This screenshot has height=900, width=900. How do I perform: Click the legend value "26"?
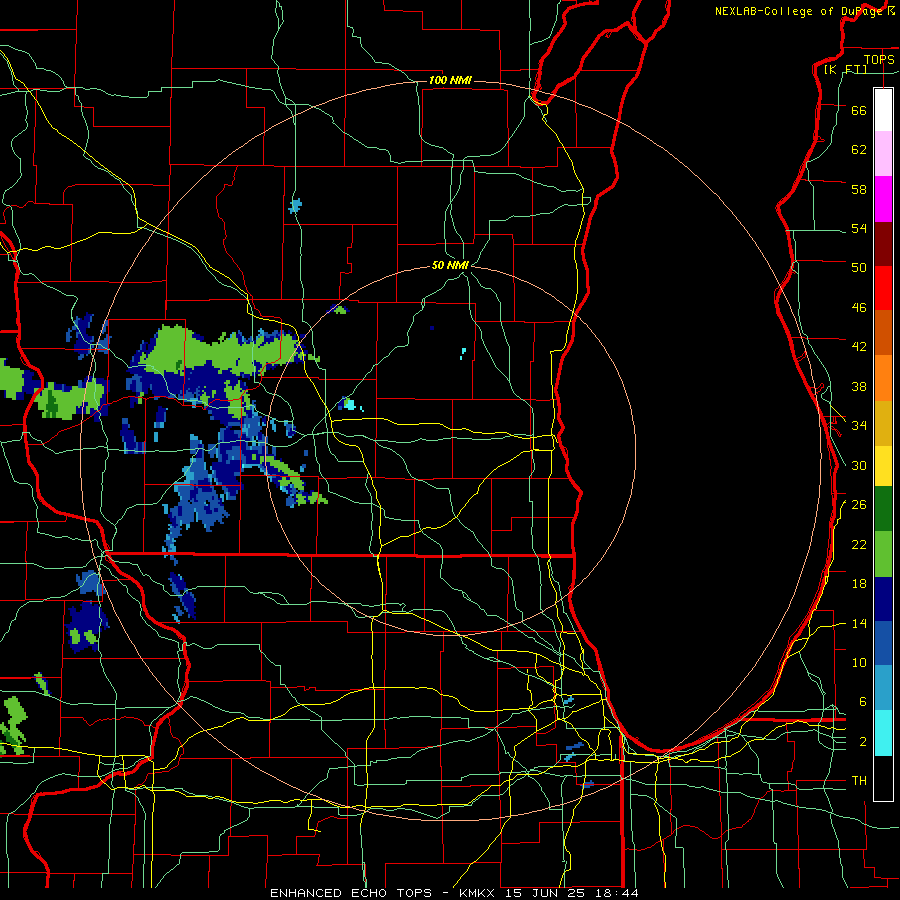click(x=859, y=505)
